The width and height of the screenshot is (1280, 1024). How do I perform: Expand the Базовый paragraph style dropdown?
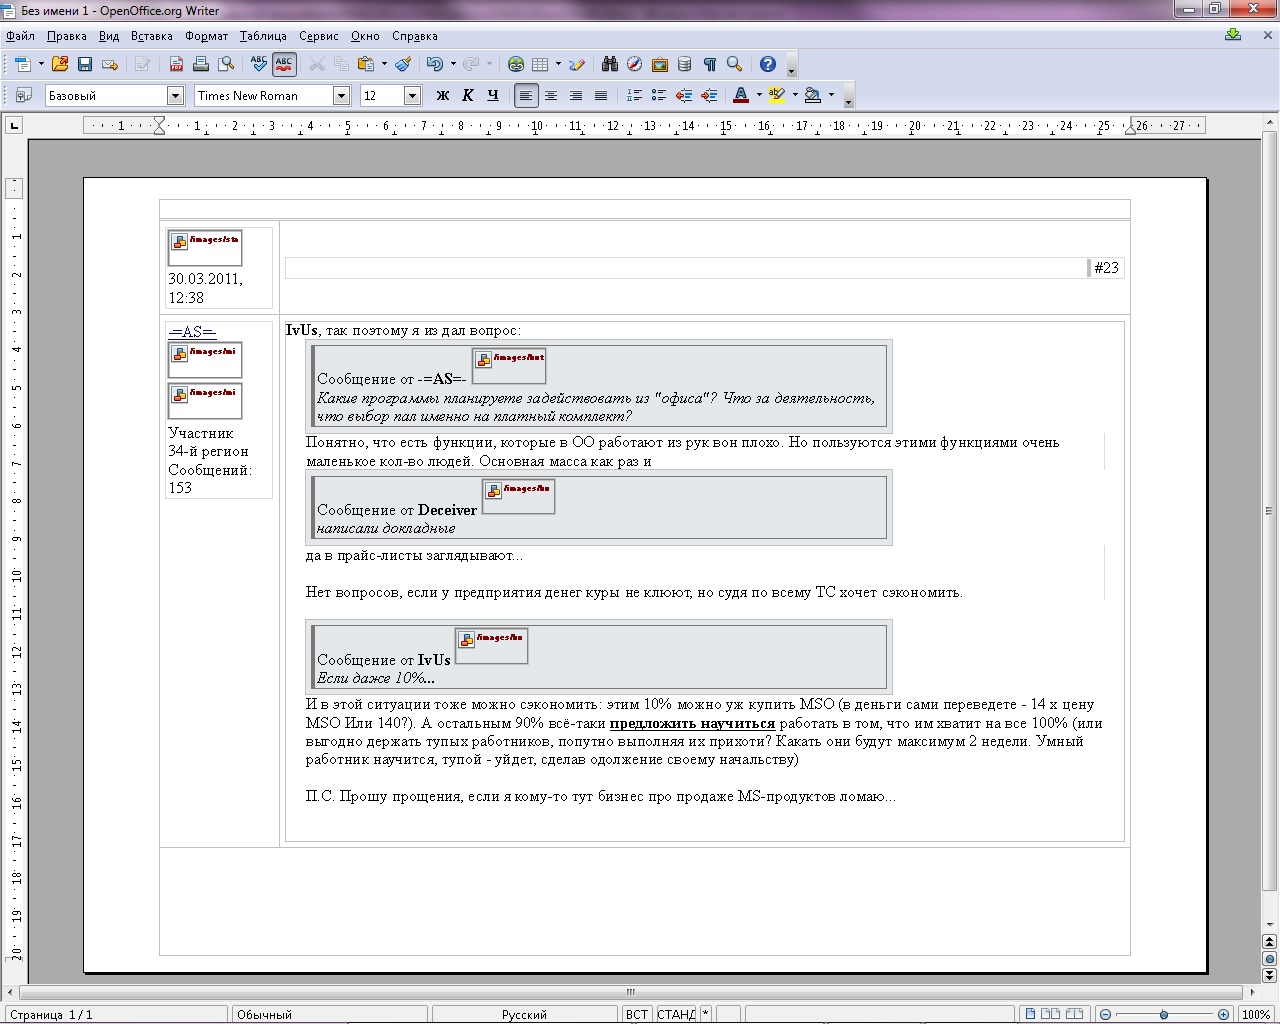175,96
